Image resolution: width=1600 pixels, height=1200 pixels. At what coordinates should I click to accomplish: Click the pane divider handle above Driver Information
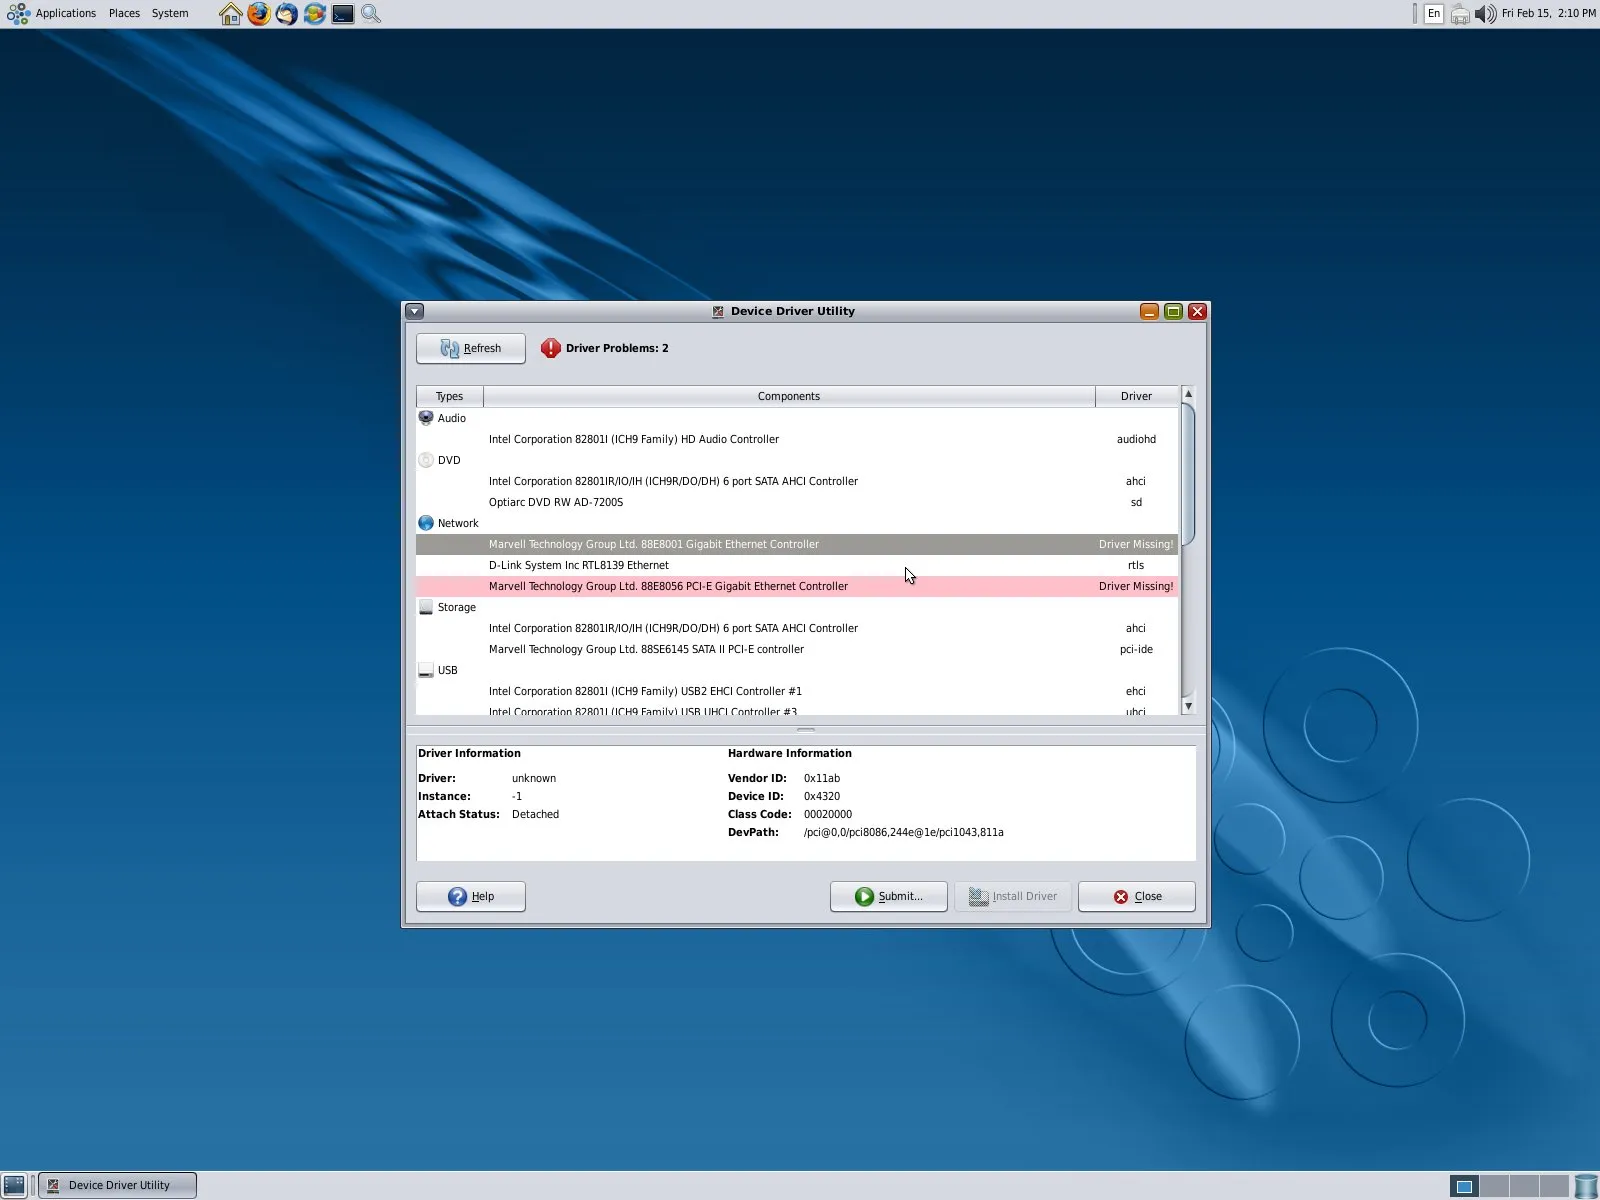(805, 730)
